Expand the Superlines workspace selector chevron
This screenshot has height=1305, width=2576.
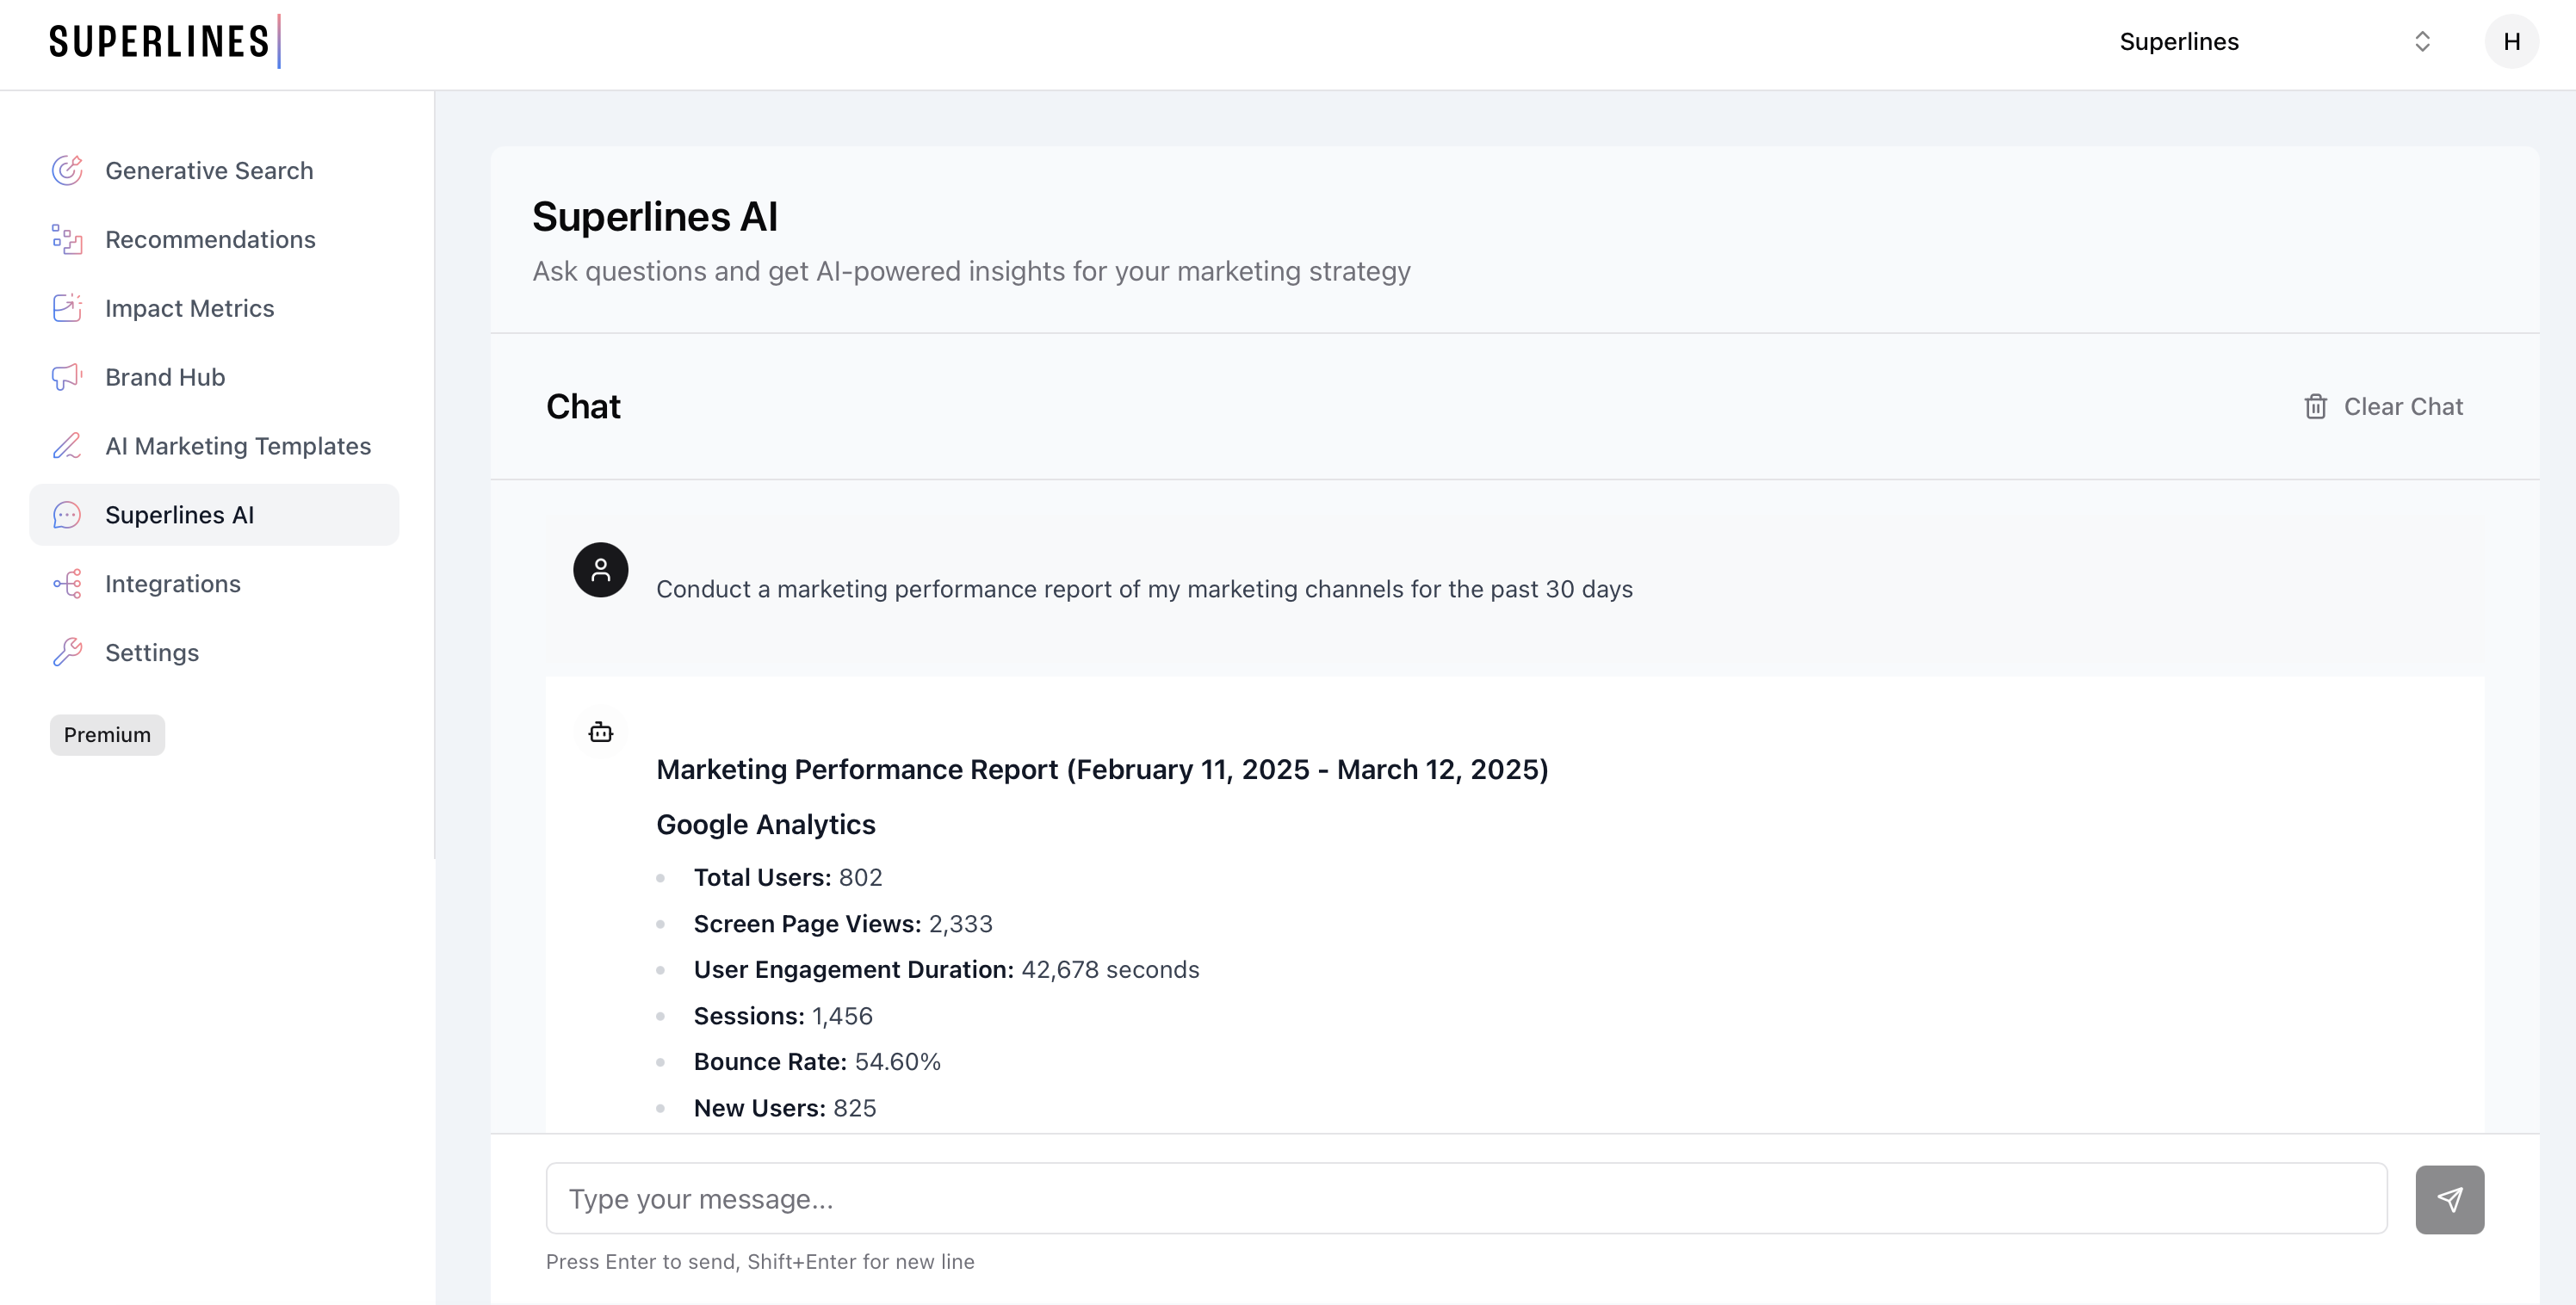coord(2422,42)
